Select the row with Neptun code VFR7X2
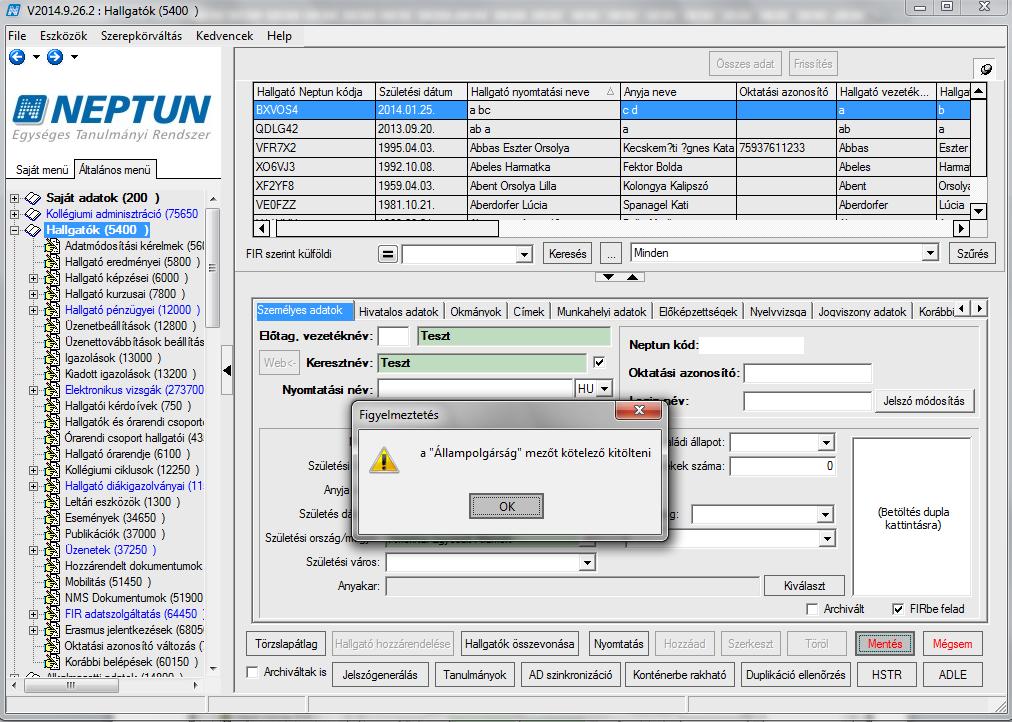The image size is (1012, 722). 612,148
